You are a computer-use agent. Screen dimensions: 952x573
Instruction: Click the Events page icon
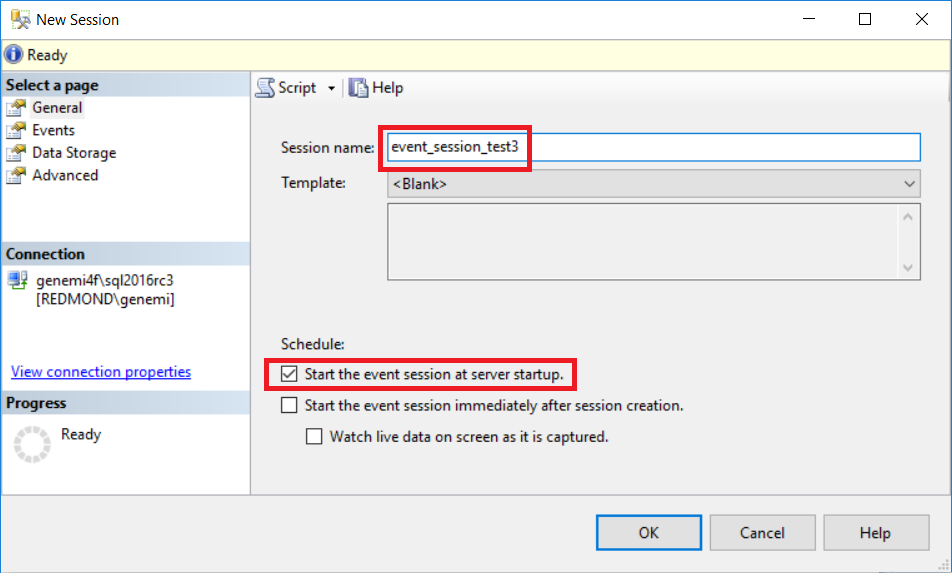(x=16, y=131)
